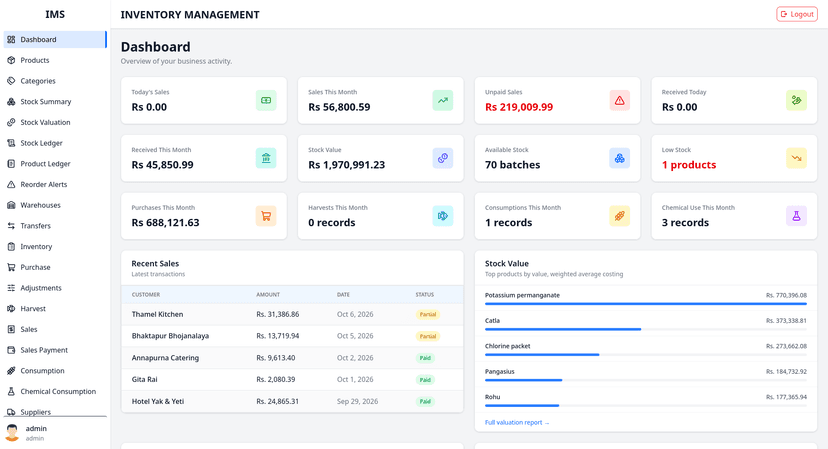Click the amount Rs. 9,613.40
The width and height of the screenshot is (828, 449).
(x=276, y=358)
